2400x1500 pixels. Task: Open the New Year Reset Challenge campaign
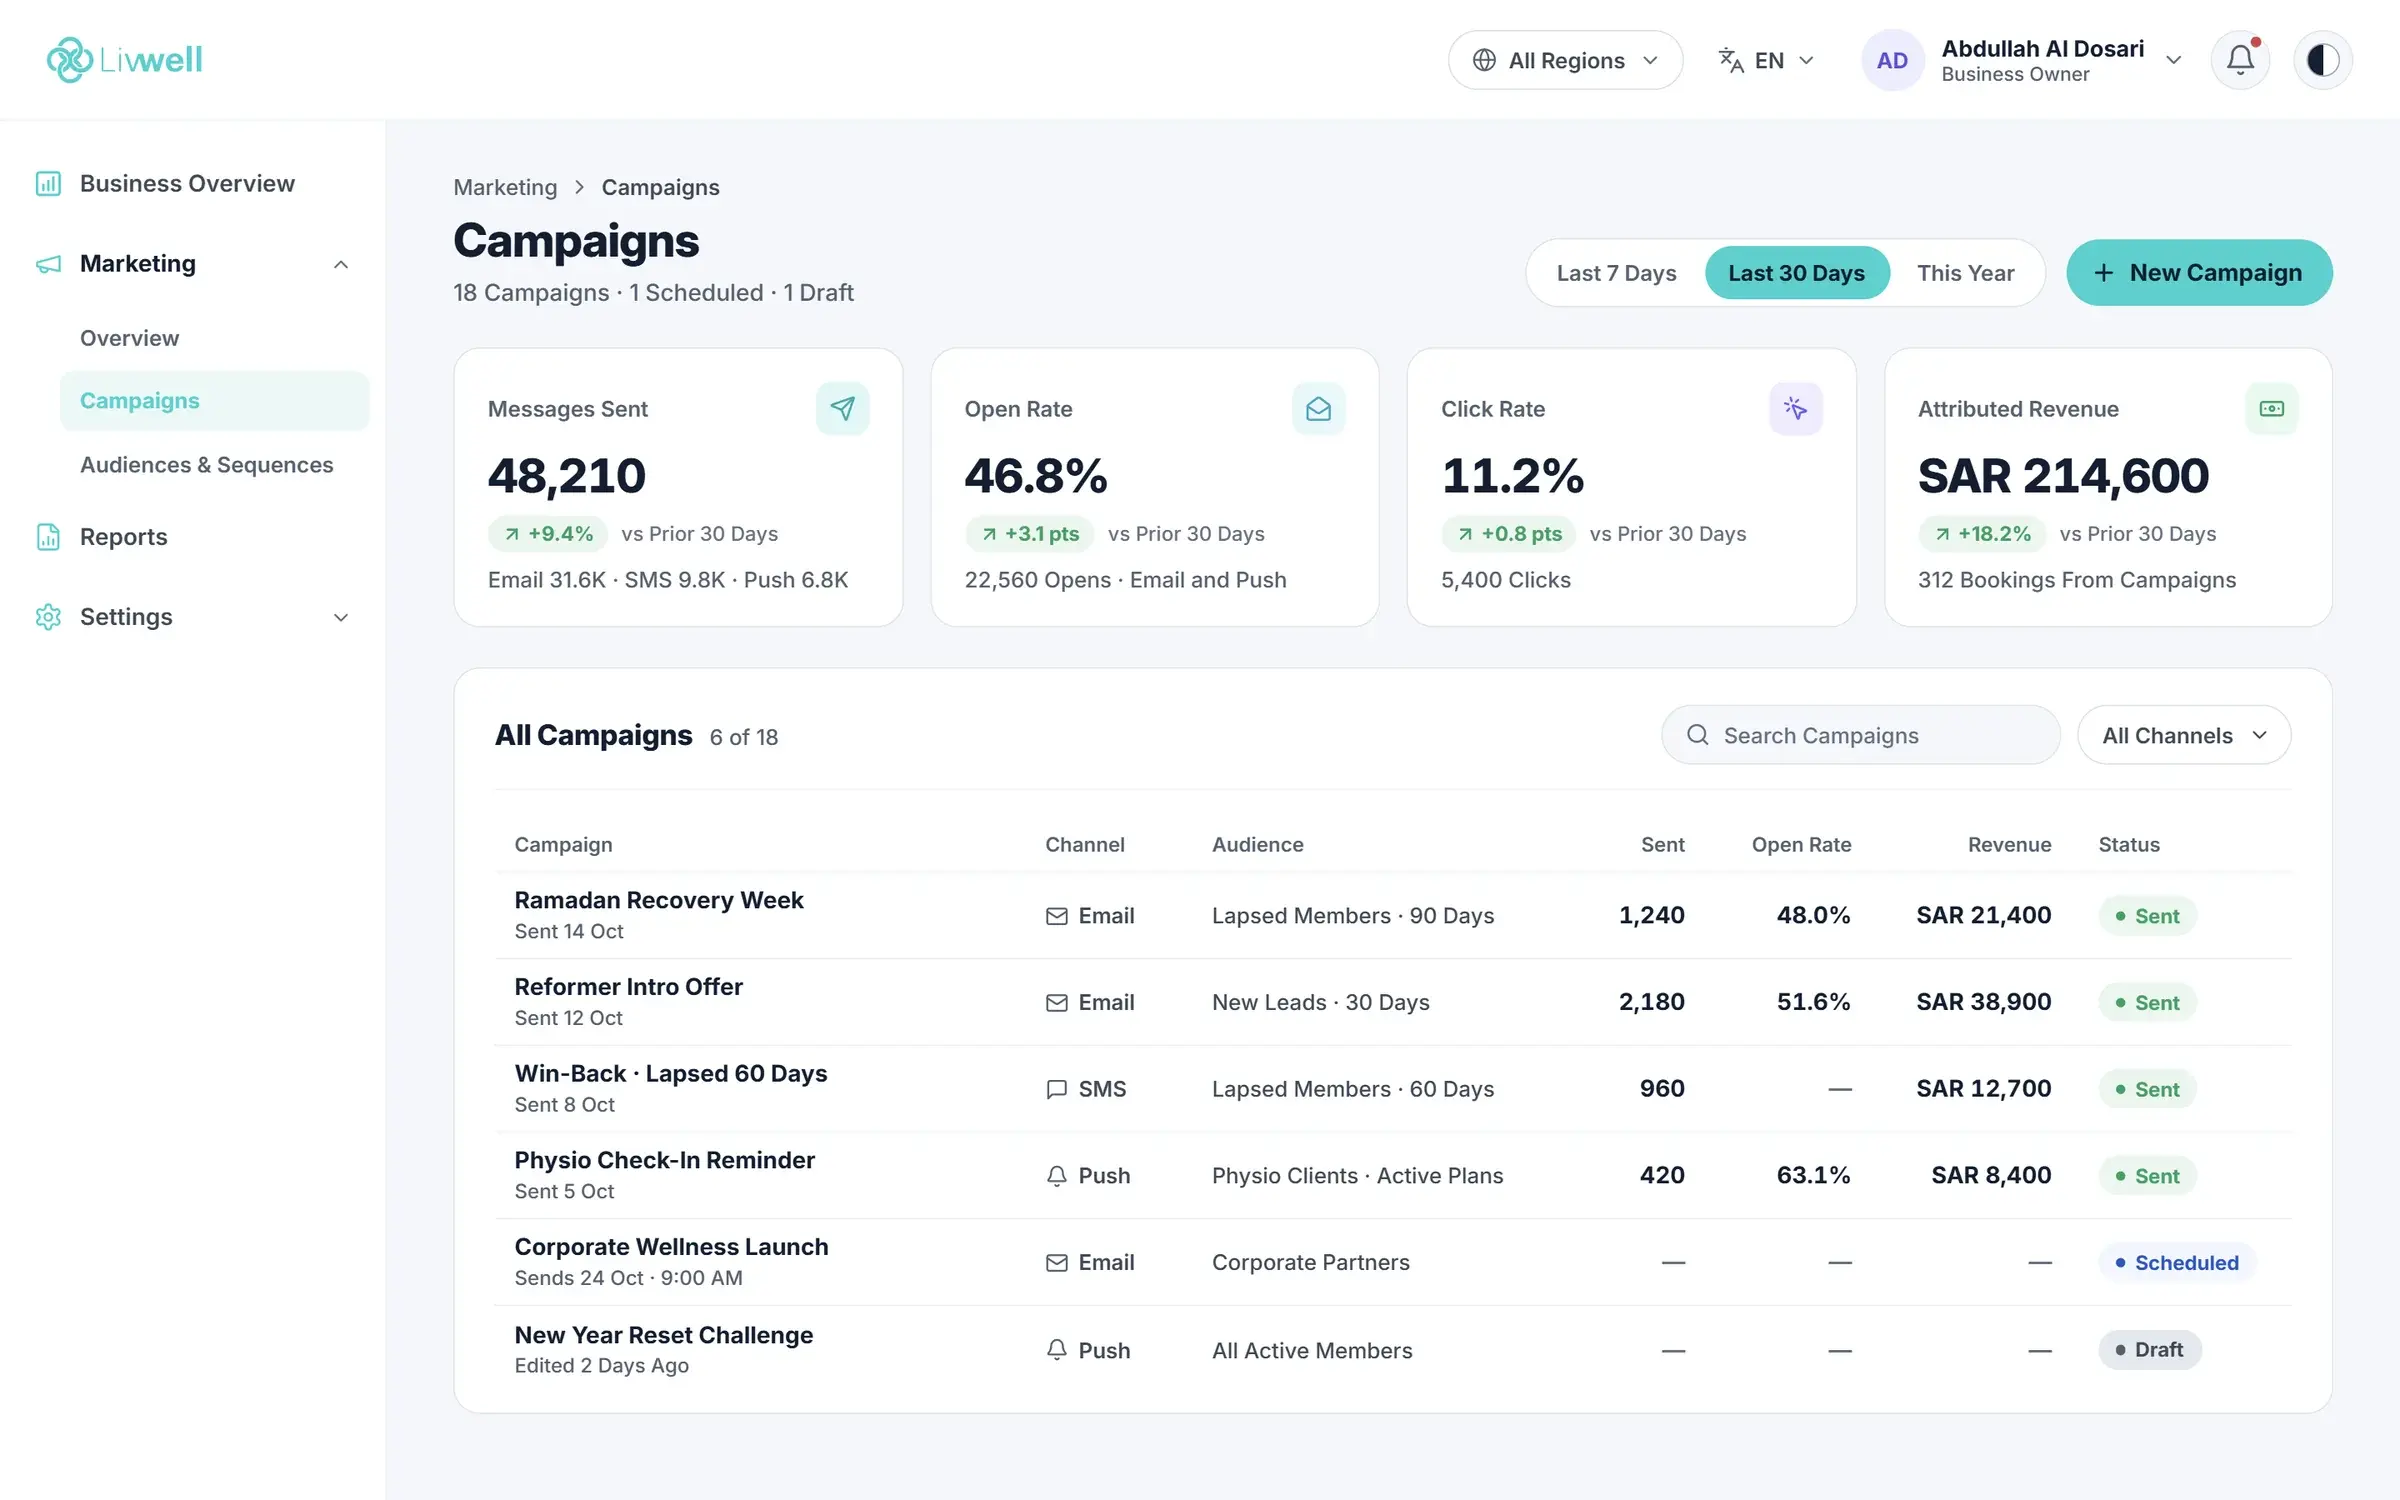point(663,1335)
